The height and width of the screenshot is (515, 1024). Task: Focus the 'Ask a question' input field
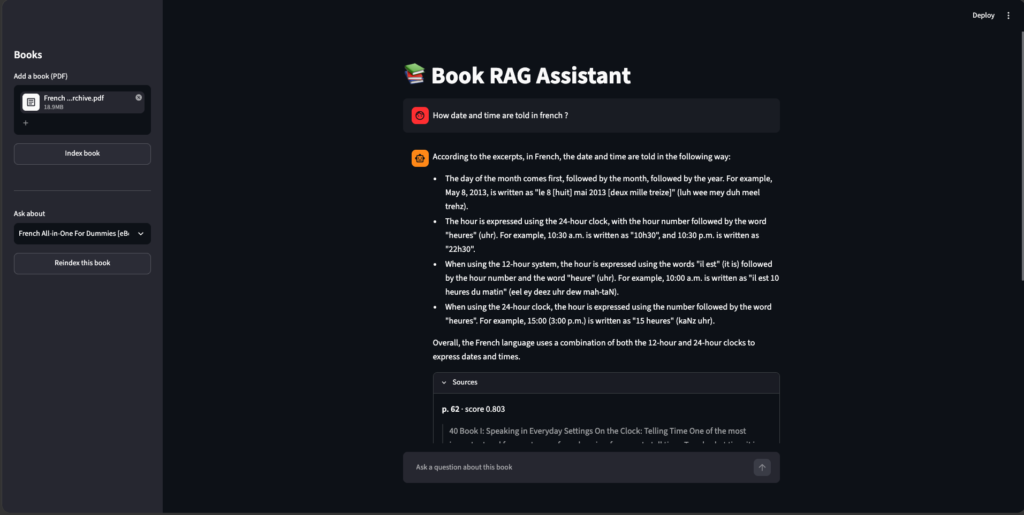(581, 467)
